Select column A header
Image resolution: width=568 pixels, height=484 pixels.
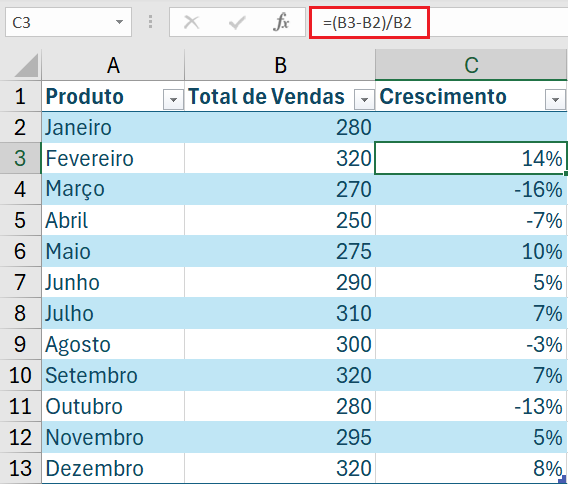113,65
